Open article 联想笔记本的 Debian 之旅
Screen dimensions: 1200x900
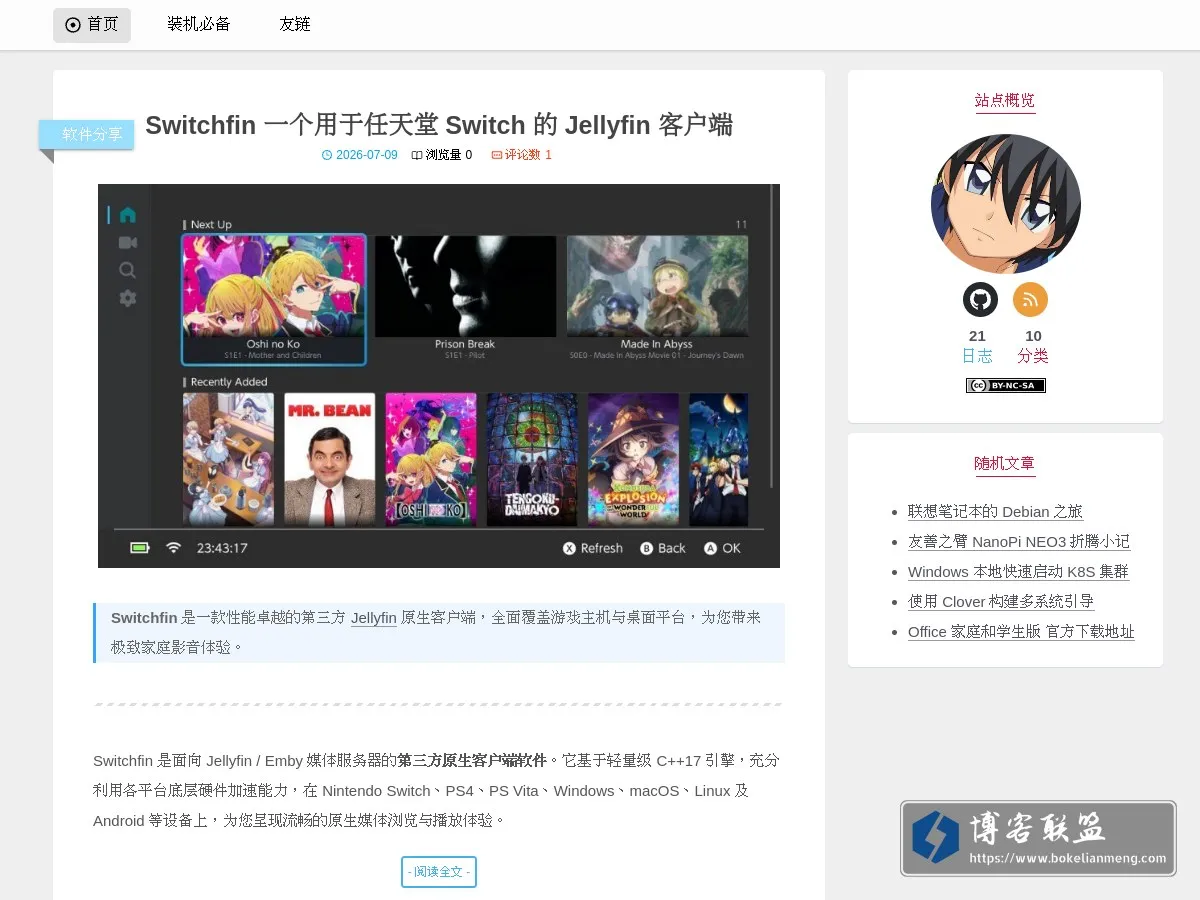(995, 512)
